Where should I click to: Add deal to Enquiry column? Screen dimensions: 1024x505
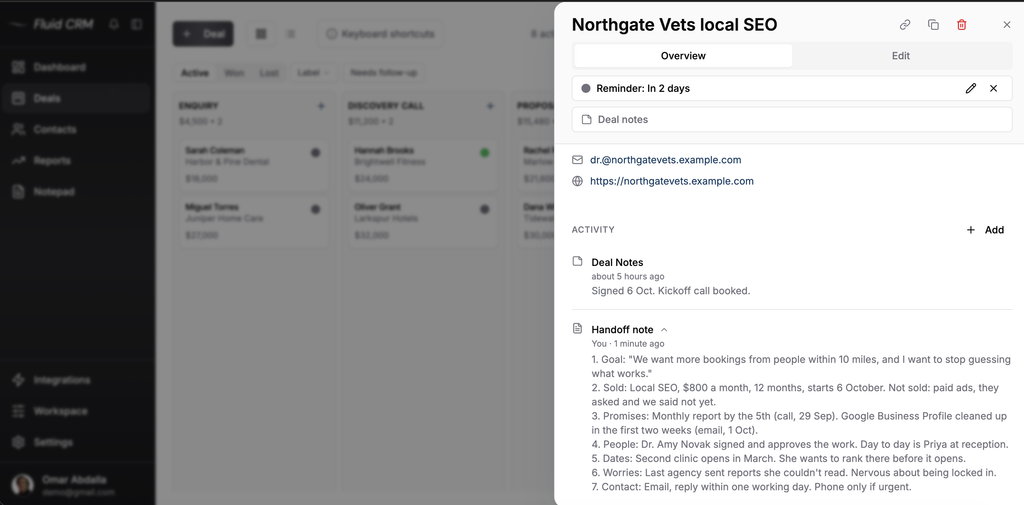click(x=321, y=106)
